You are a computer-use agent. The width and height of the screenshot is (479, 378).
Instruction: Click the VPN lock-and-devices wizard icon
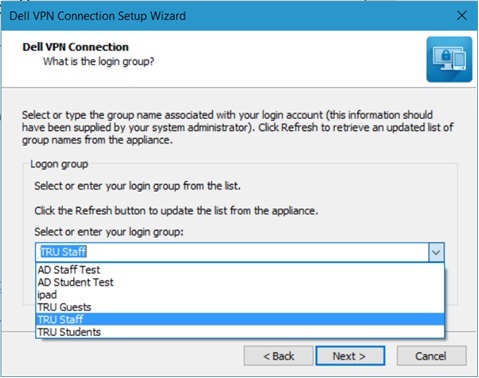click(449, 59)
